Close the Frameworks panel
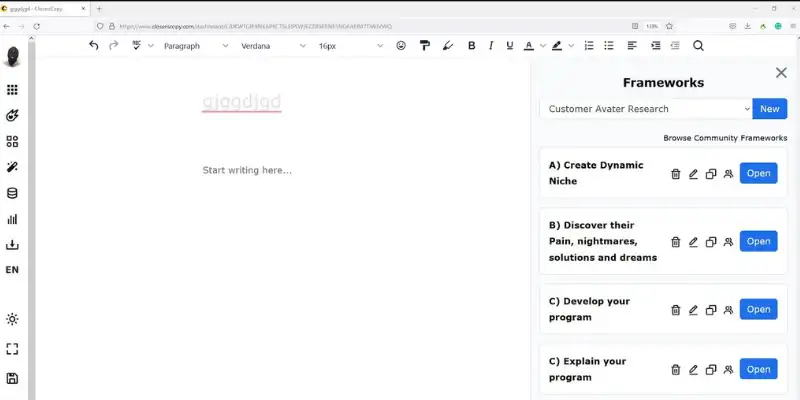The width and height of the screenshot is (800, 400). 781,72
